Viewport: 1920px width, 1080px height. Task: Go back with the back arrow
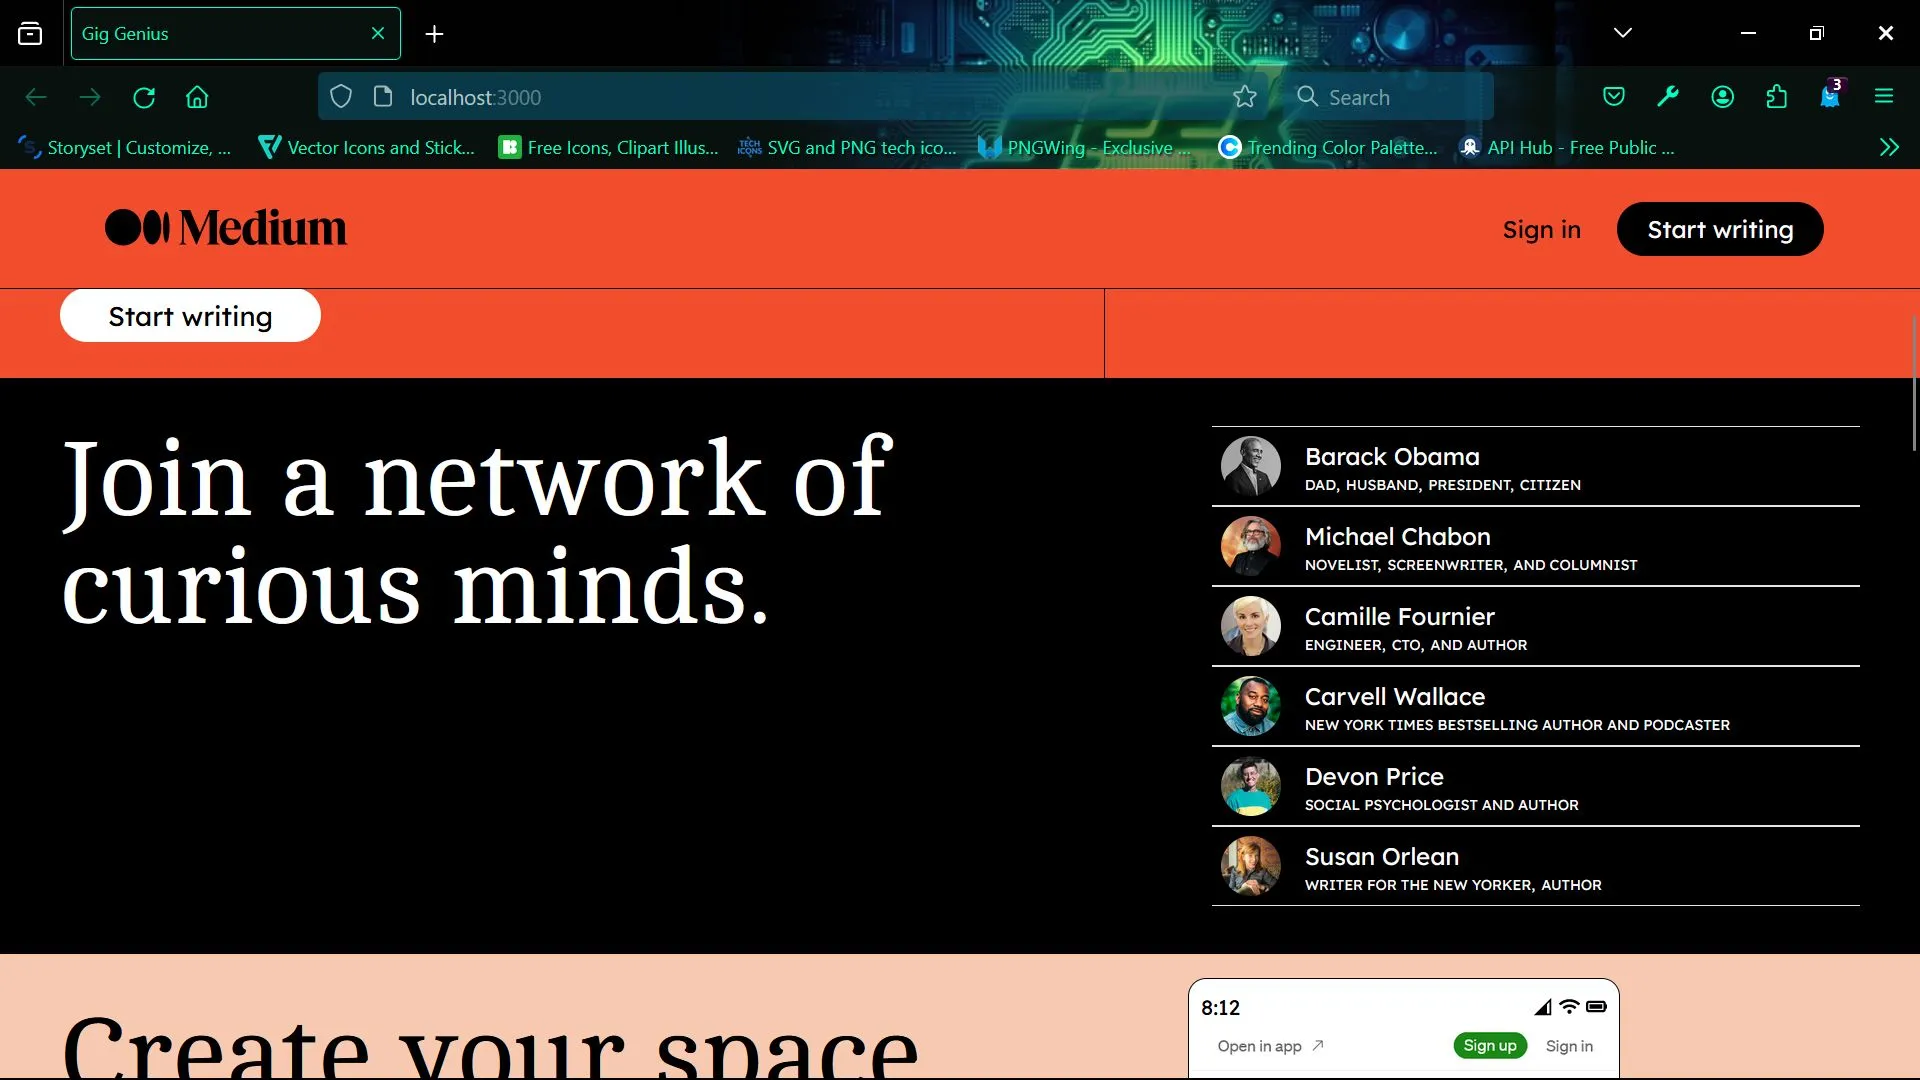[x=36, y=97]
